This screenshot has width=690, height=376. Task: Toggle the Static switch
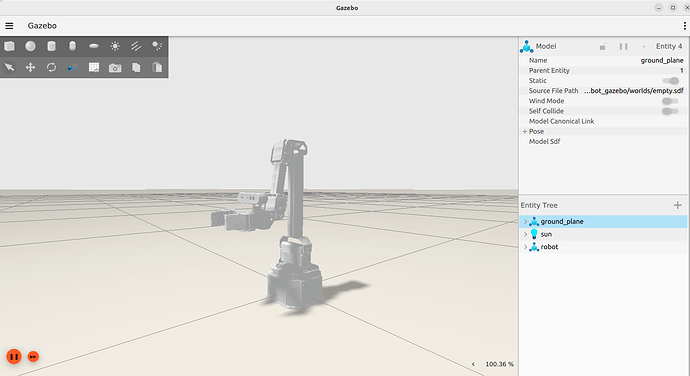click(x=671, y=81)
